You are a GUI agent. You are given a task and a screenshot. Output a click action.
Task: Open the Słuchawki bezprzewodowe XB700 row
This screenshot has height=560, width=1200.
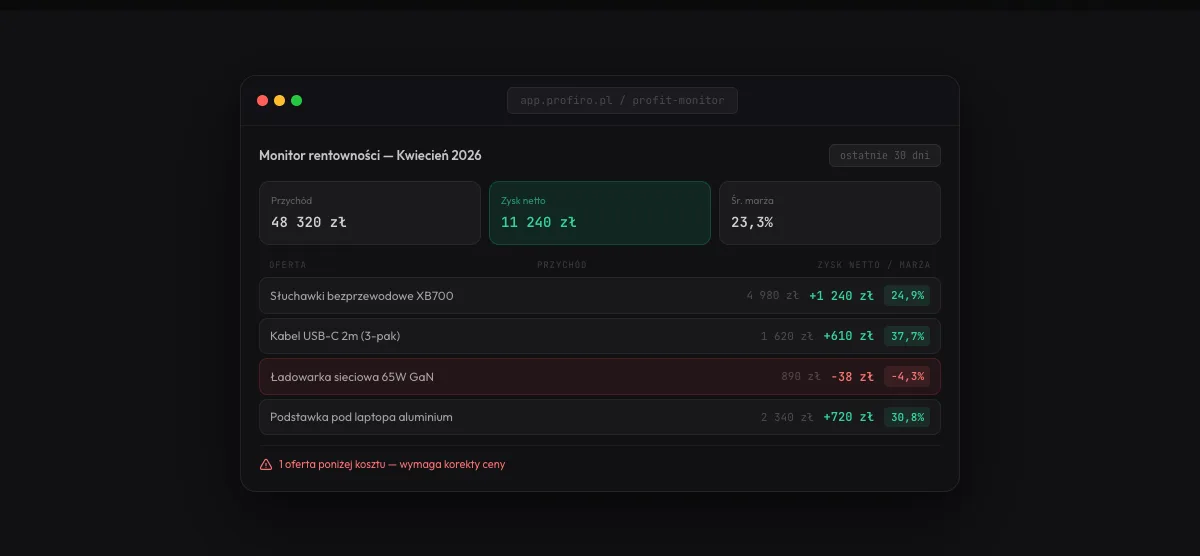coord(600,295)
